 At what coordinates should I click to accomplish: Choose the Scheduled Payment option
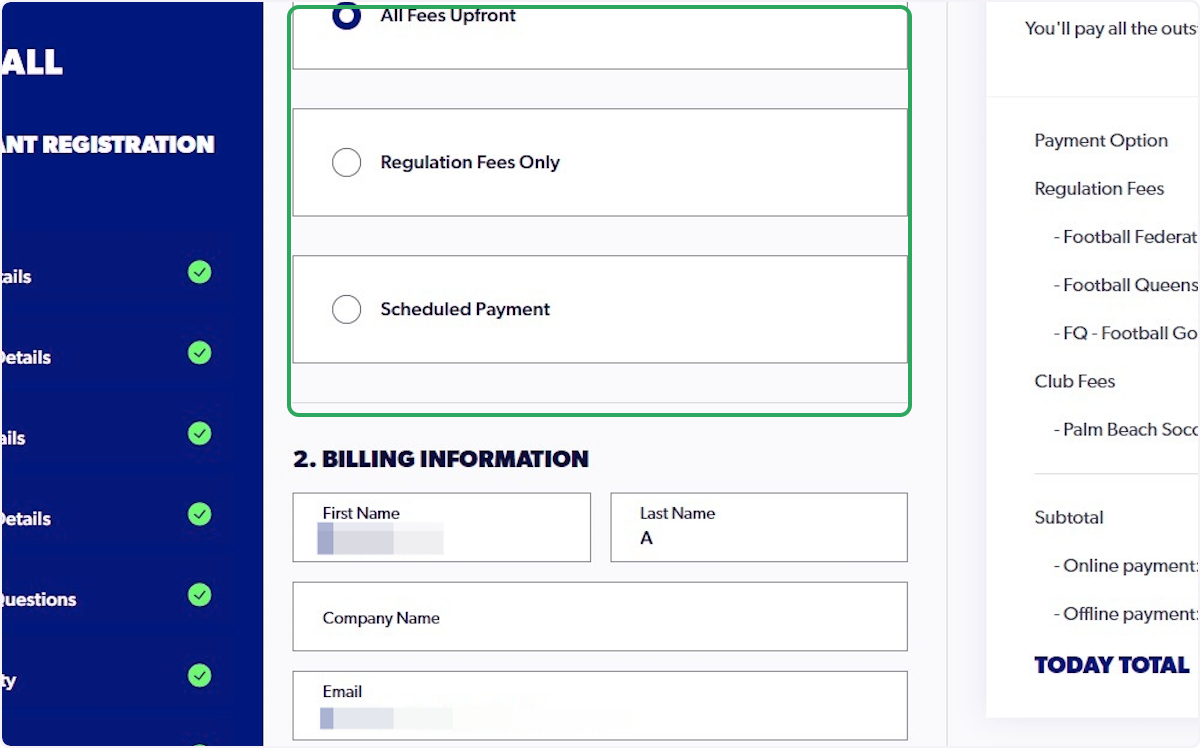coord(346,309)
